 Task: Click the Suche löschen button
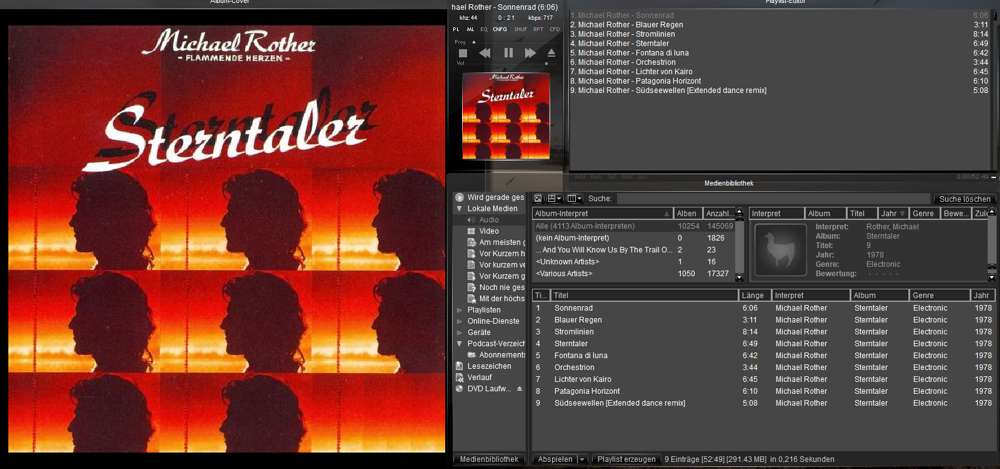pos(963,199)
